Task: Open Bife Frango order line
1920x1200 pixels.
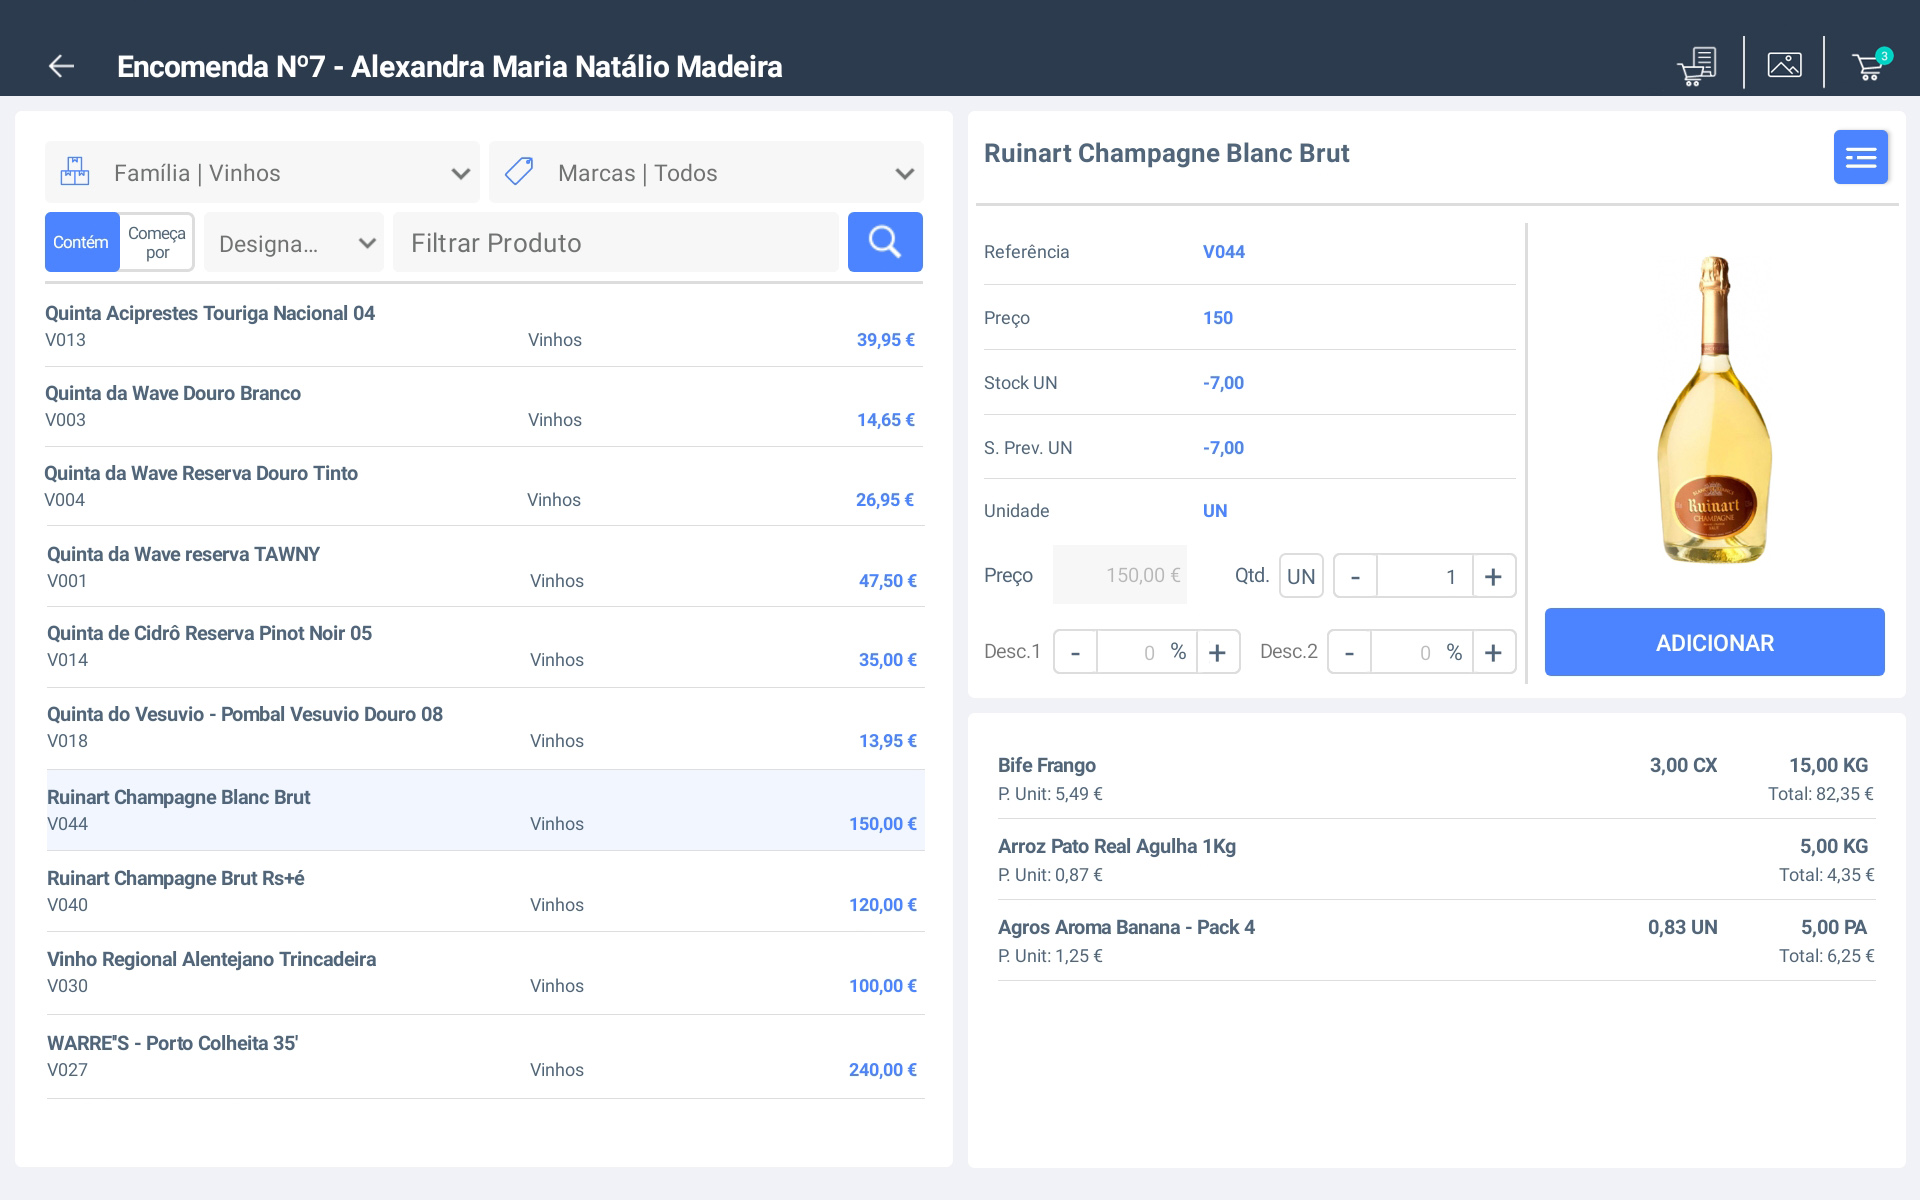Action: [1435, 778]
